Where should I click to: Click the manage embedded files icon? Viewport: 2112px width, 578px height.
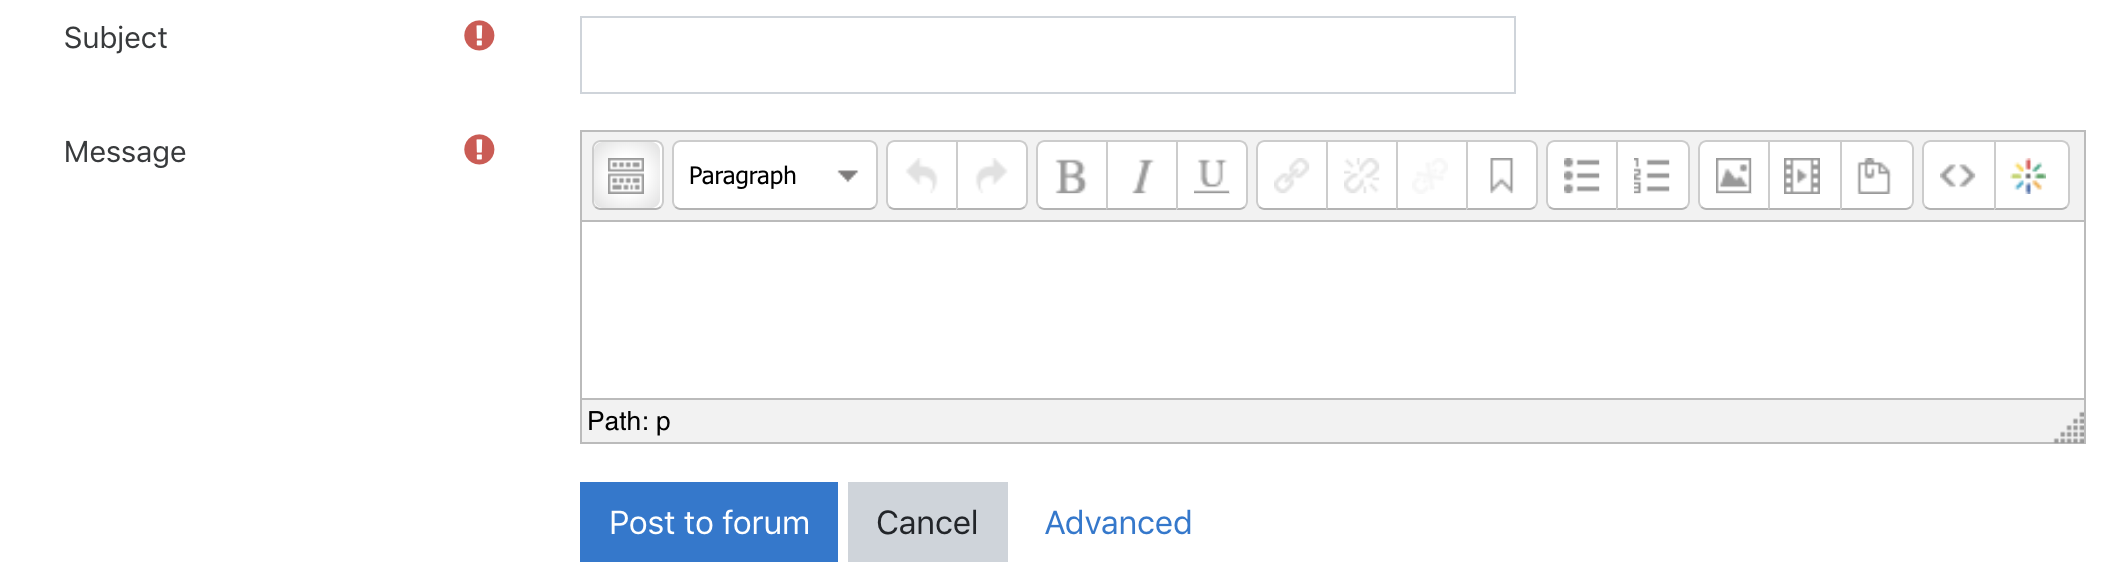pos(1876,175)
